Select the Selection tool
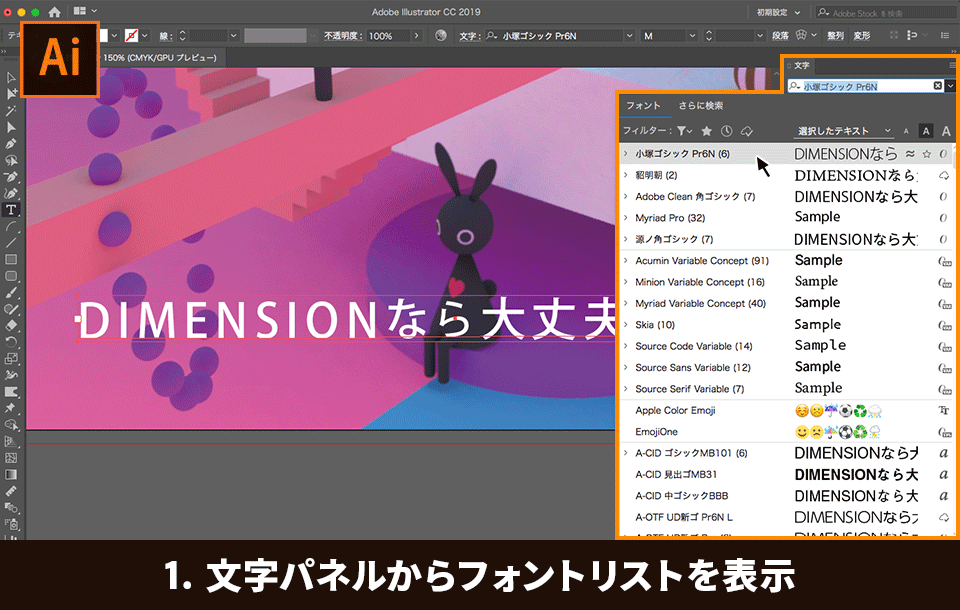This screenshot has height=610, width=960. (10, 78)
